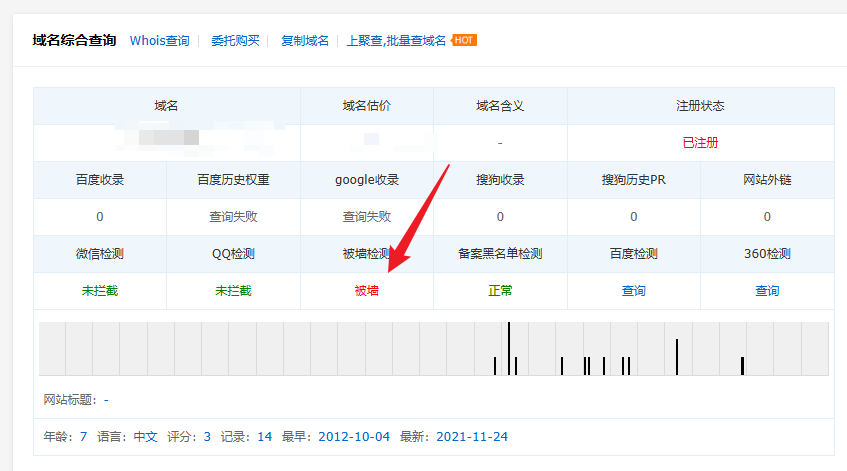Click the 正常 备案黑名单 result
Viewport: 847px width, 471px height.
tap(500, 291)
